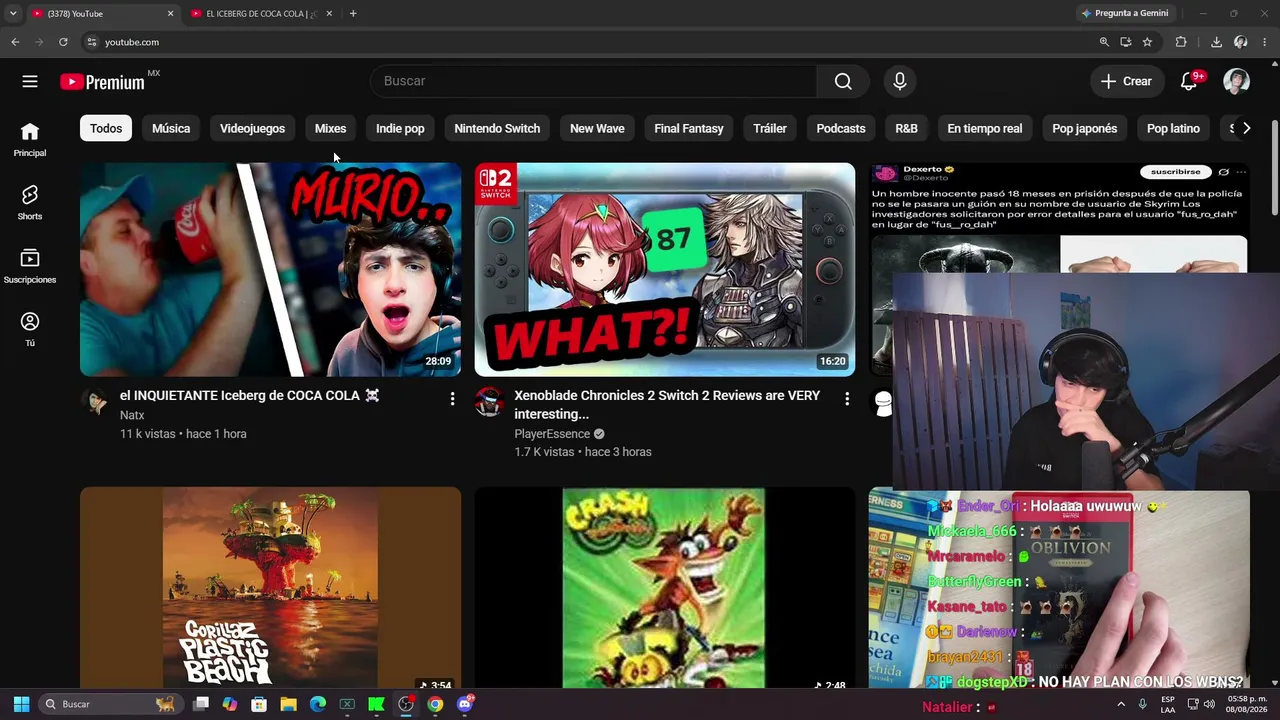1280x720 pixels.
Task: Open the Kick app on the taskbar
Action: [x=376, y=704]
